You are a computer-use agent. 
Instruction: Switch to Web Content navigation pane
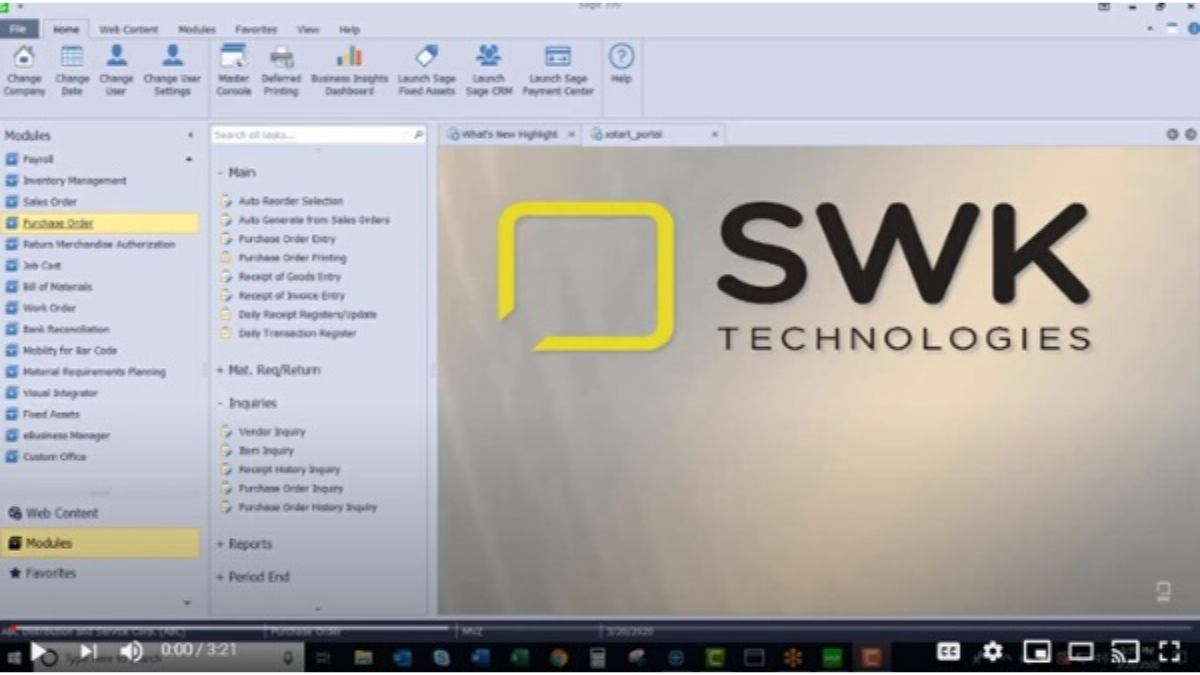coord(62,513)
